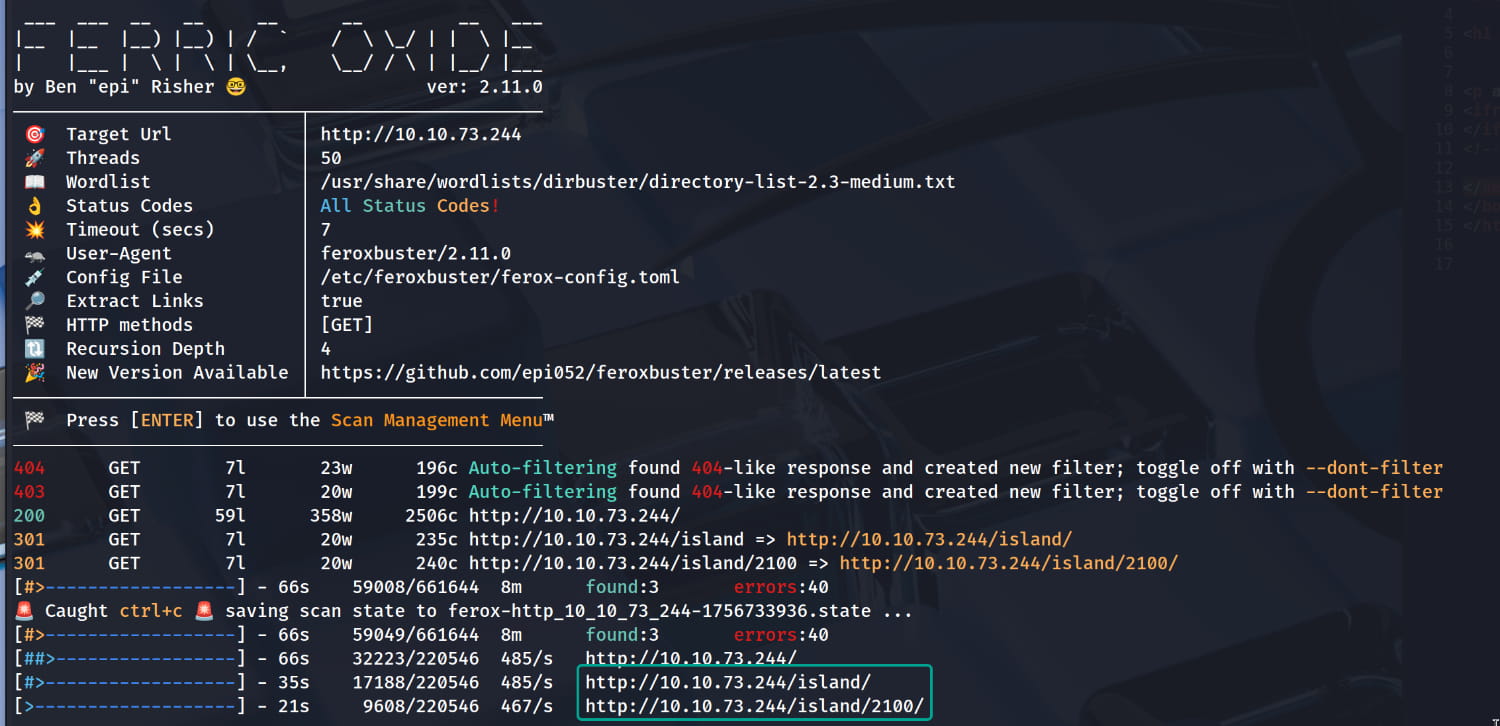Image resolution: width=1500 pixels, height=726 pixels.
Task: Click the magnifier icon next to Extract Links
Action: pyautogui.click(x=34, y=301)
